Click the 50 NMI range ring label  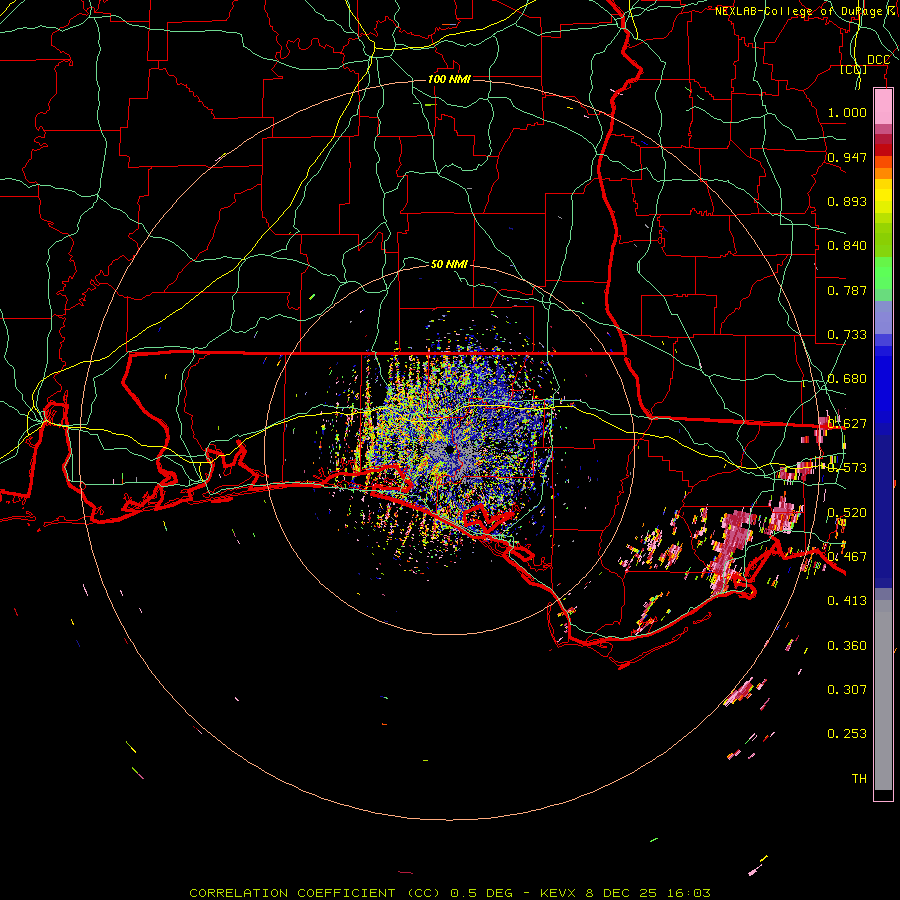point(449,264)
